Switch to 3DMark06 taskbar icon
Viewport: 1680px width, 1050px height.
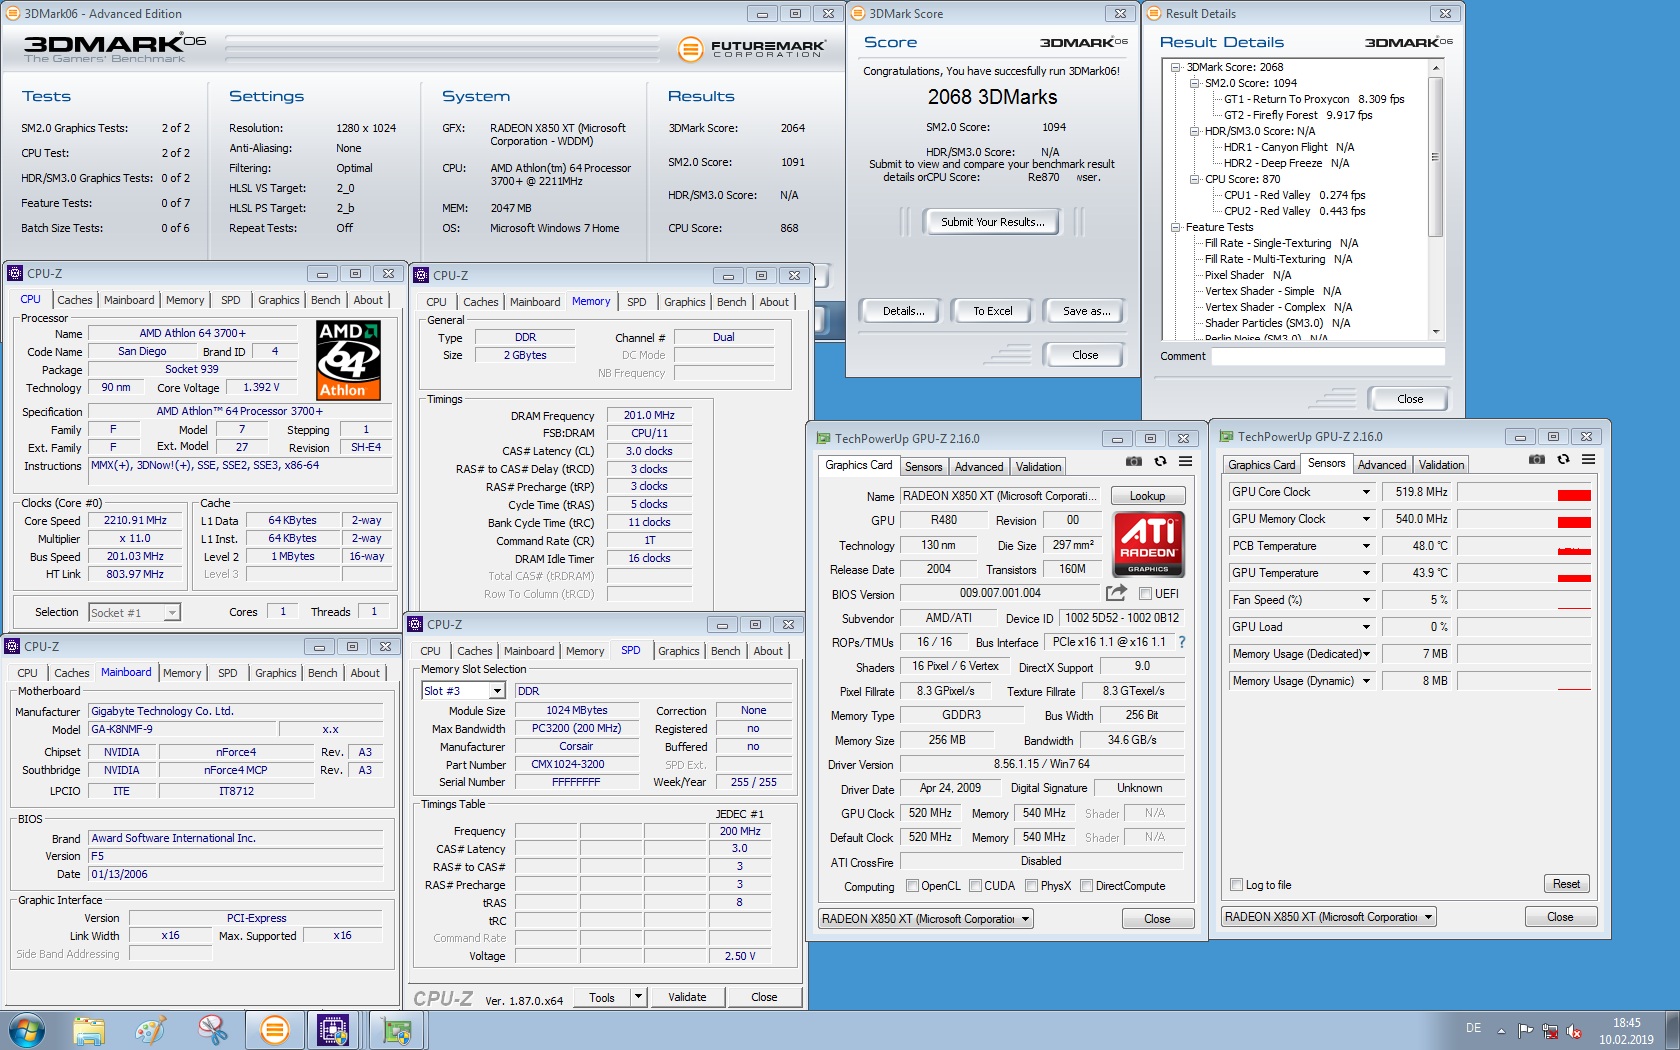pyautogui.click(x=274, y=1030)
